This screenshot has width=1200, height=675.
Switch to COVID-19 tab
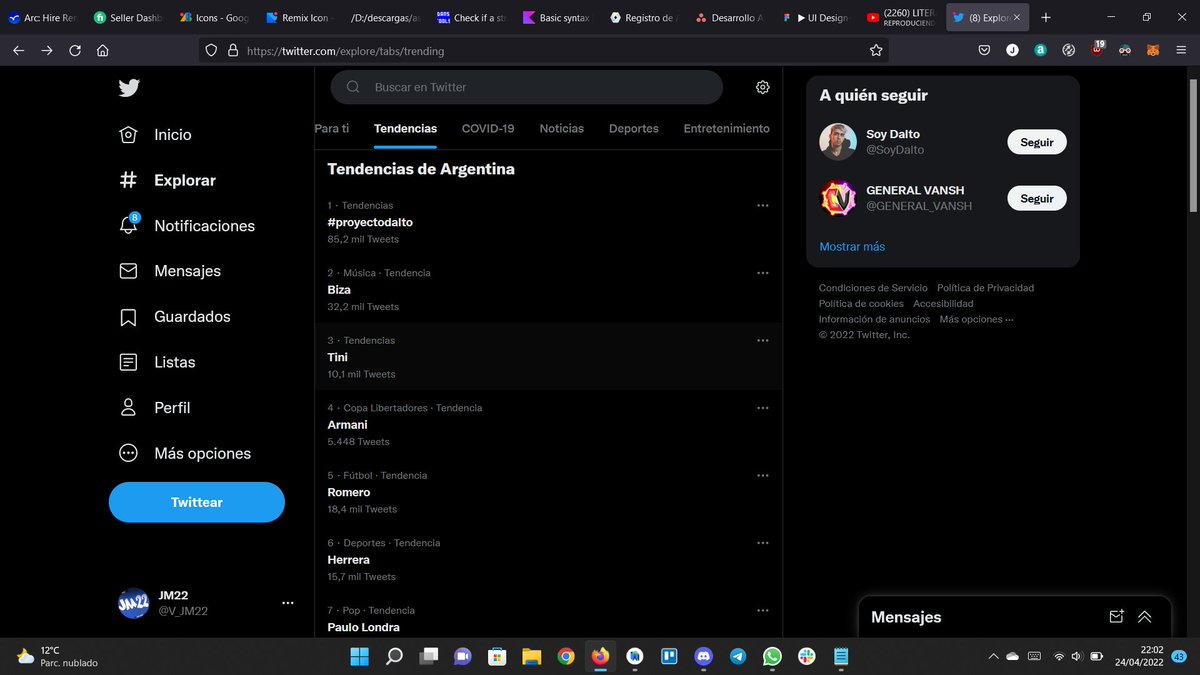(488, 128)
